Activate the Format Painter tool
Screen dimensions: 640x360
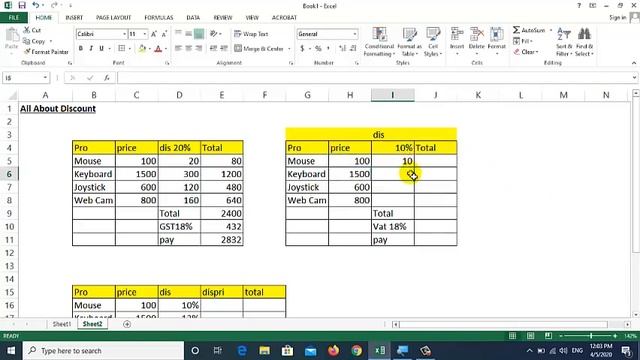pos(46,52)
